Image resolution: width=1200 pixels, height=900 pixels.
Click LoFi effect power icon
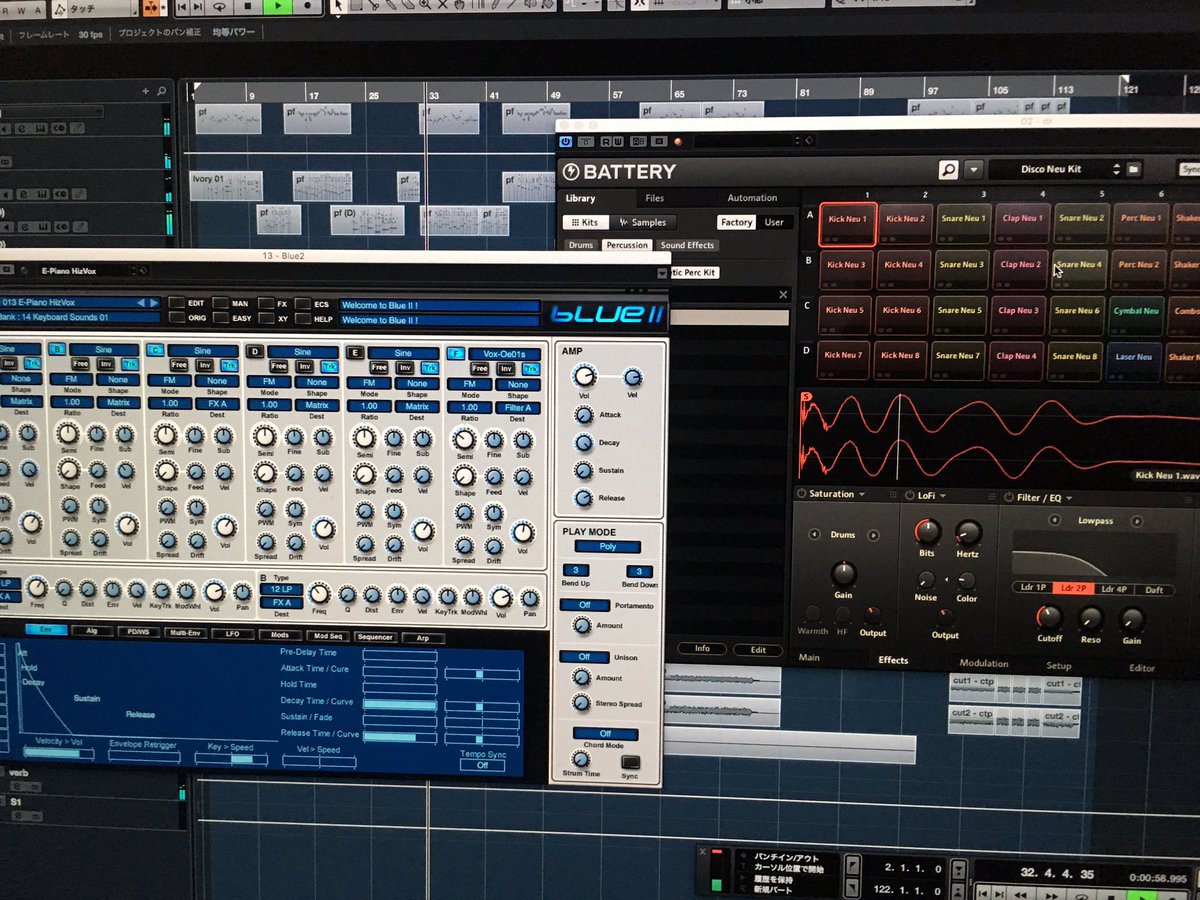click(909, 495)
